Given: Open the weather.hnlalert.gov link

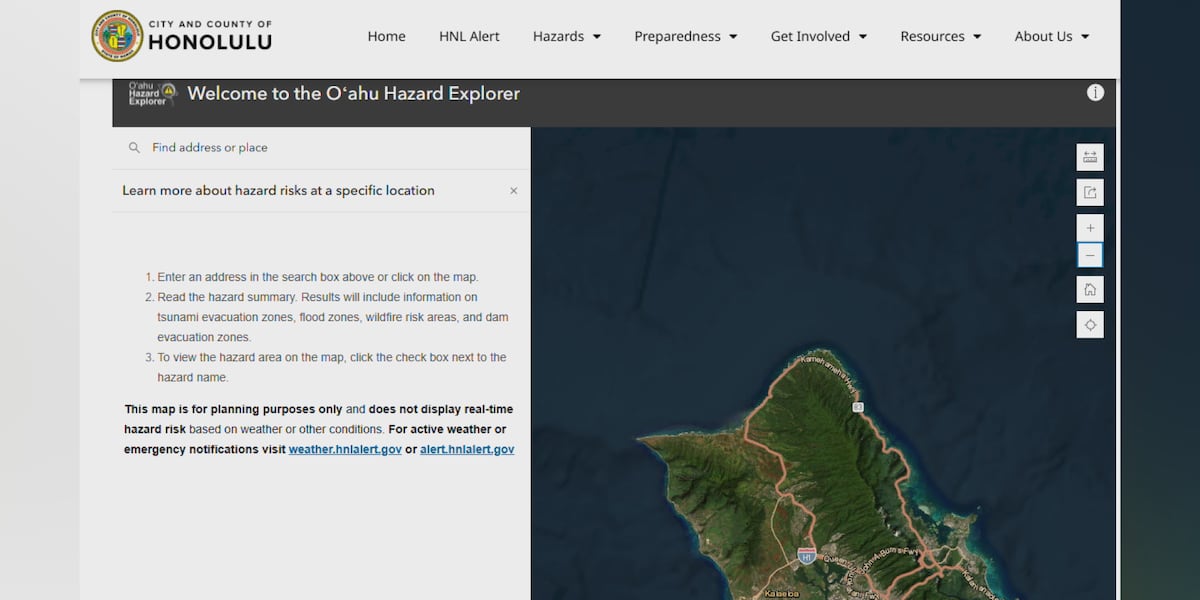Looking at the screenshot, I should [x=345, y=450].
